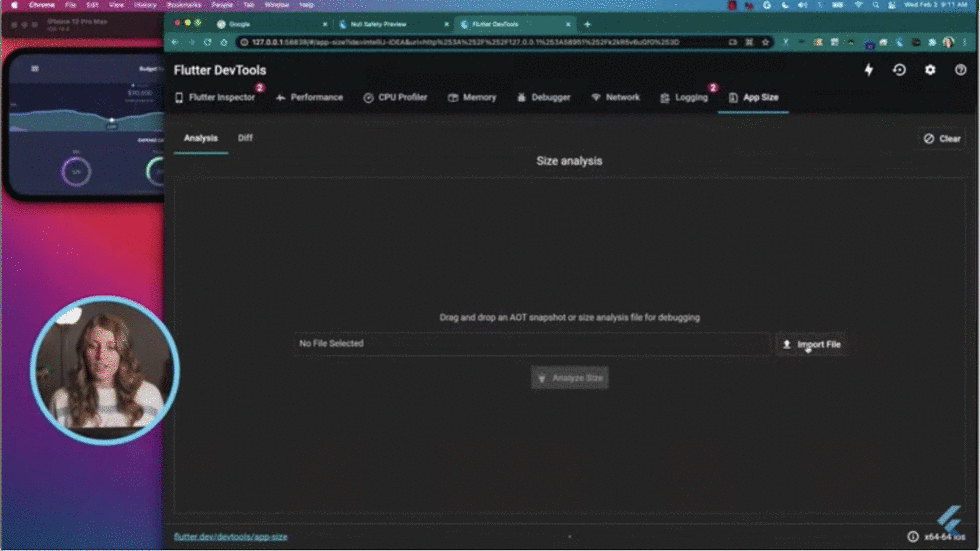Open the CPU Profiler tab
Image resolution: width=980 pixels, height=551 pixels.
click(x=395, y=97)
